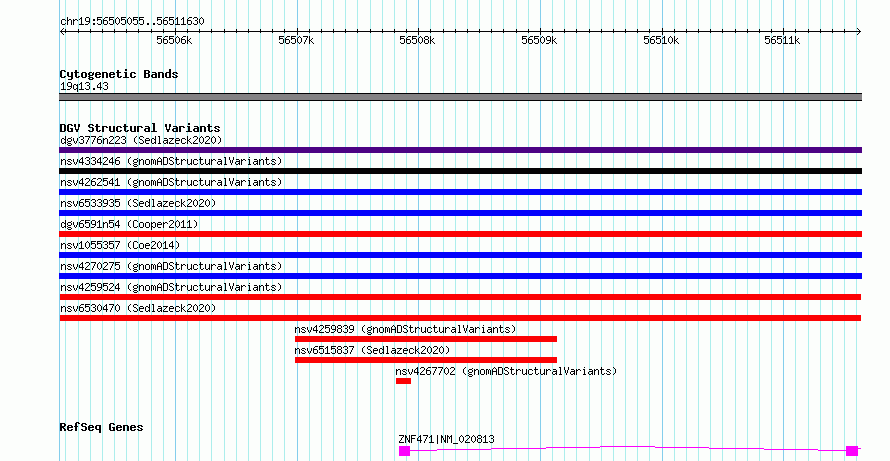This screenshot has width=890, height=461.
Task: Click the right arrowhead of the ruler
Action: [x=859, y=32]
